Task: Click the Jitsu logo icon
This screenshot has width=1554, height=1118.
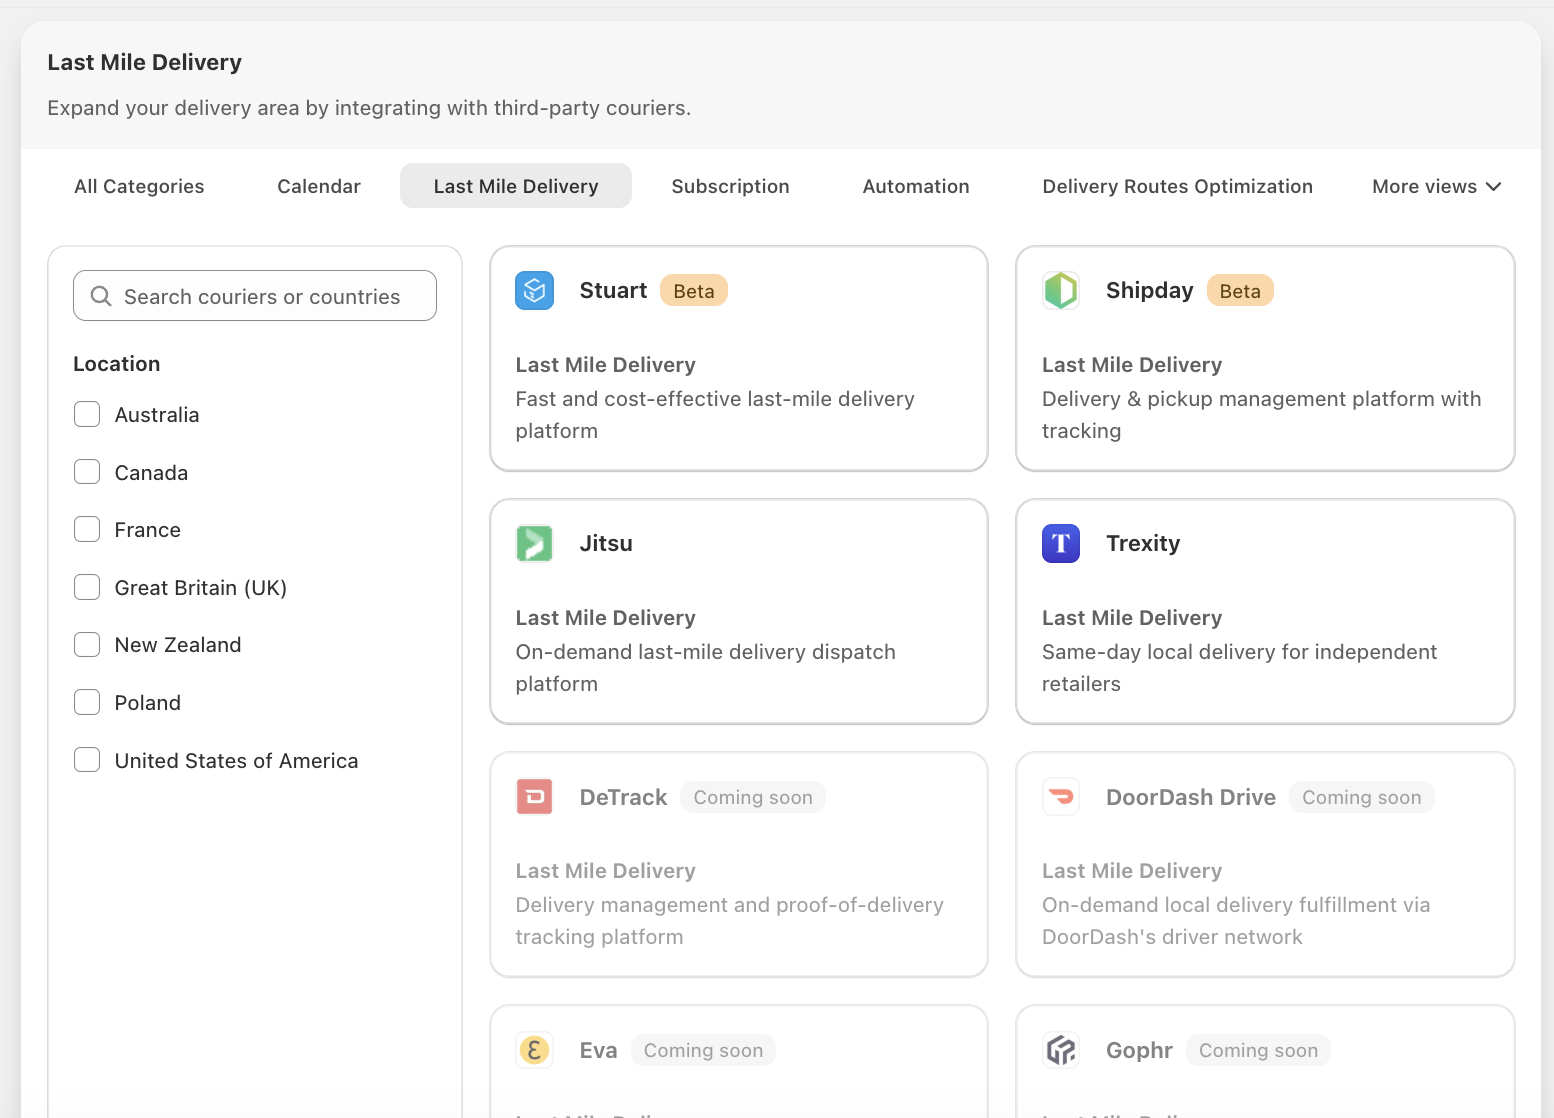Action: (534, 544)
